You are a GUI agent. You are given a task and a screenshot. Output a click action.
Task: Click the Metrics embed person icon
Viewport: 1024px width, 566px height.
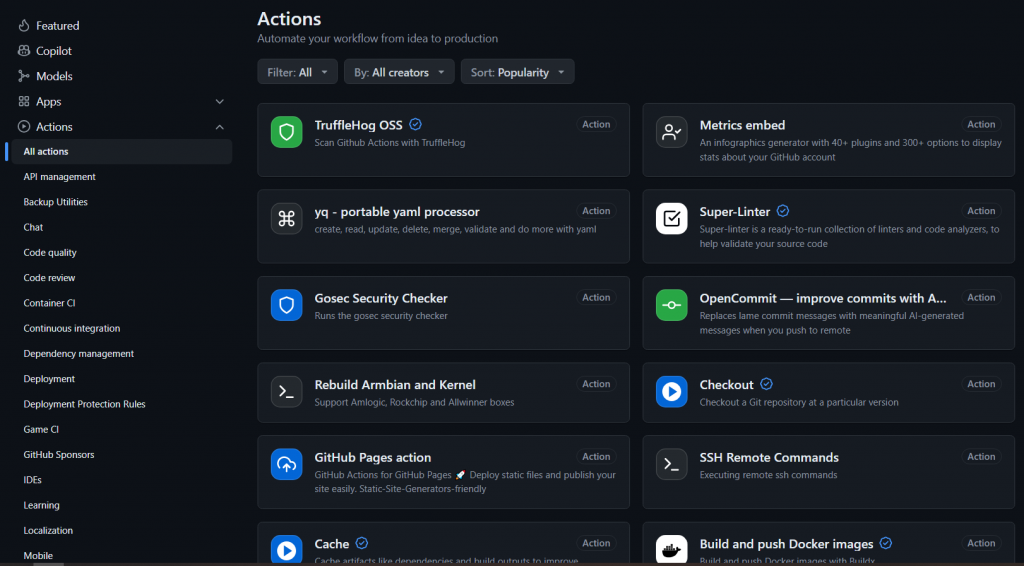click(671, 132)
